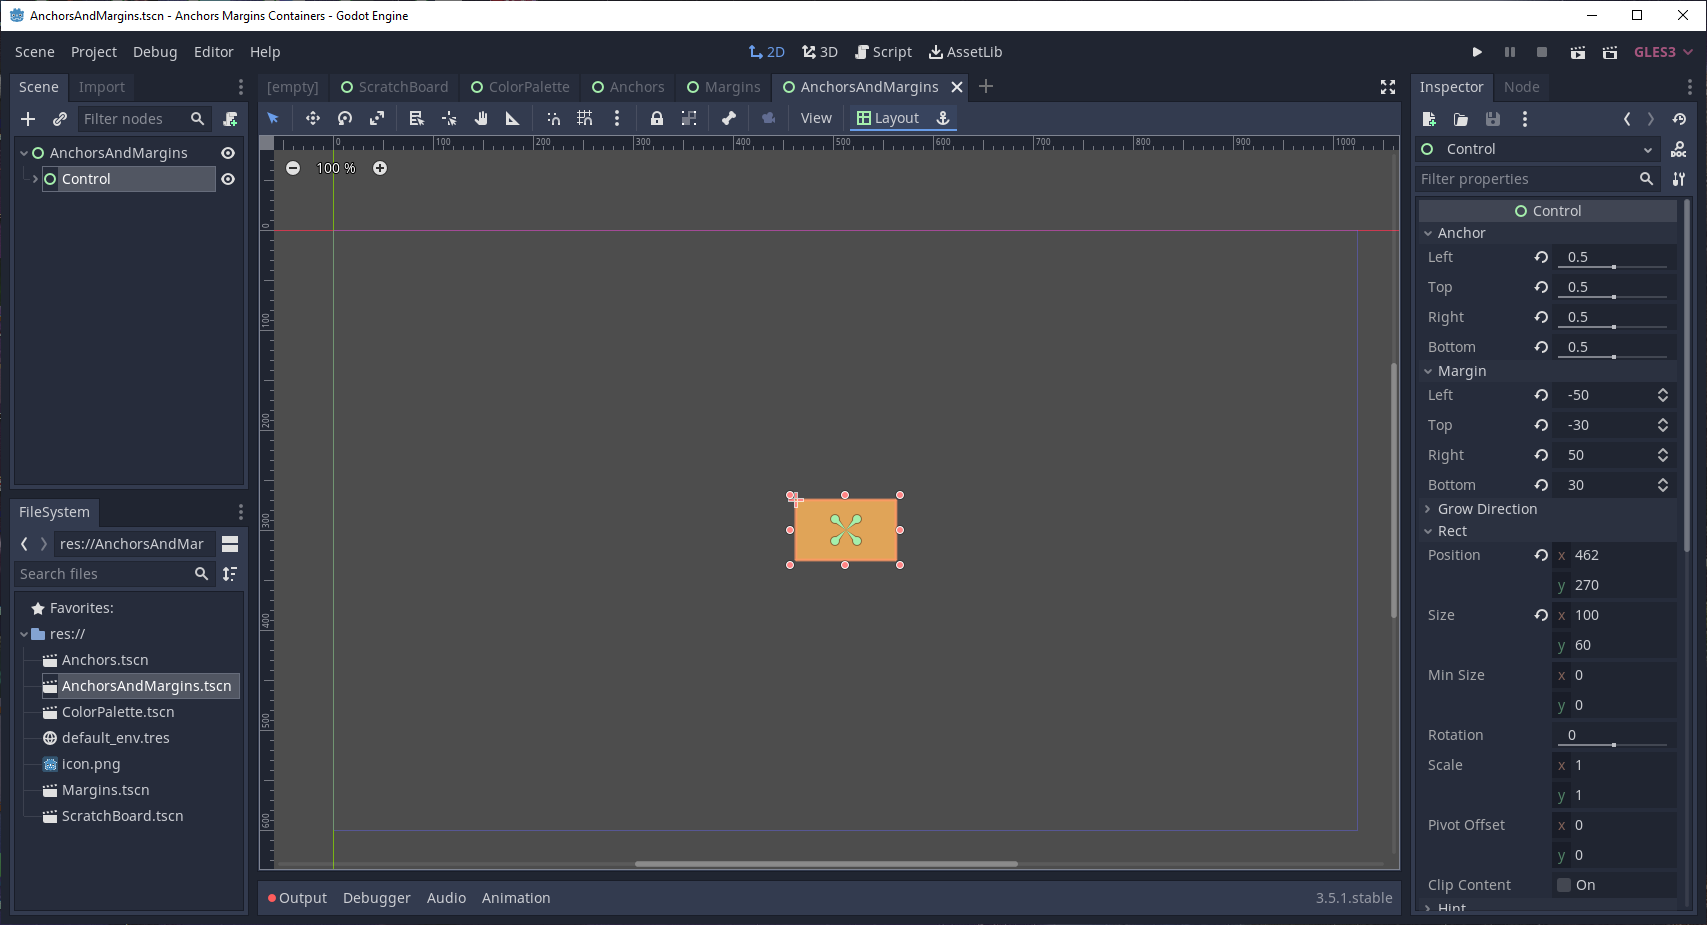This screenshot has width=1707, height=925.
Task: Switch to Scale mode
Action: [377, 118]
